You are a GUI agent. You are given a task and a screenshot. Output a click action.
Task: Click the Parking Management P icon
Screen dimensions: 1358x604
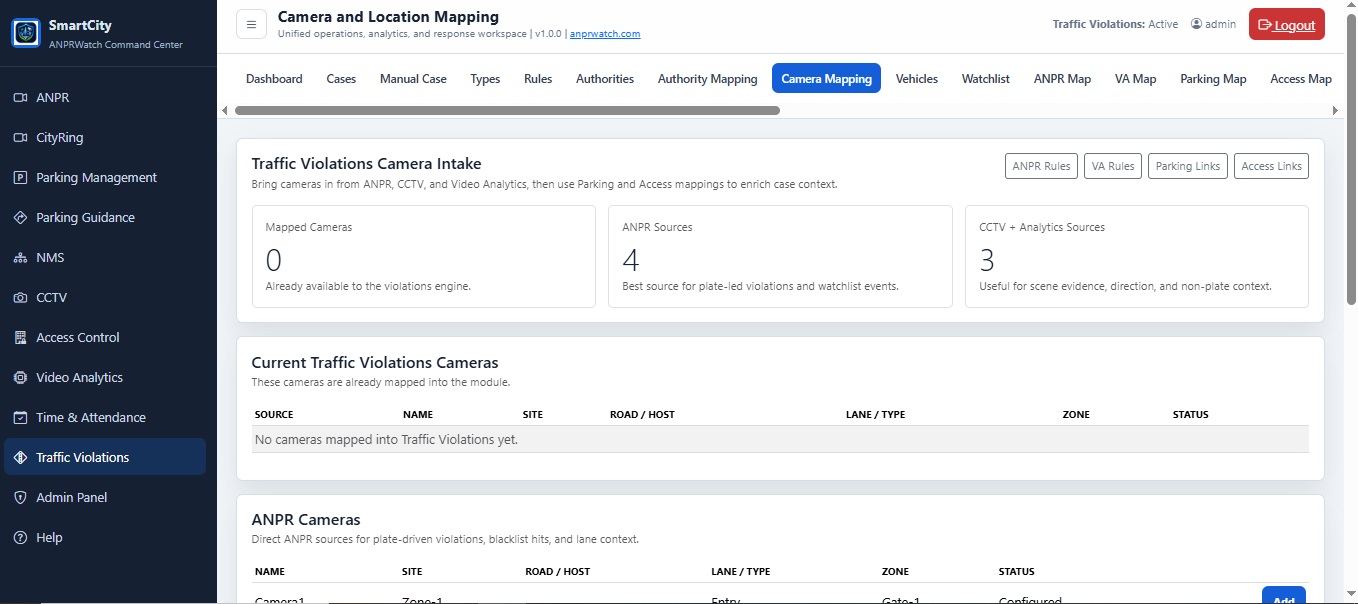point(20,178)
